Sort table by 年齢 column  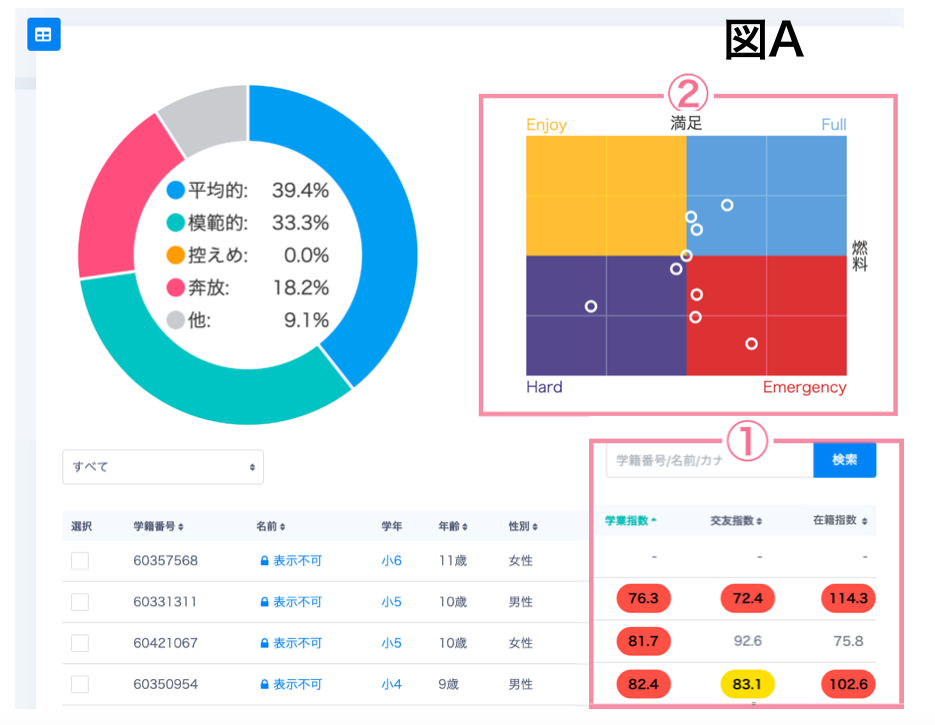coord(453,526)
